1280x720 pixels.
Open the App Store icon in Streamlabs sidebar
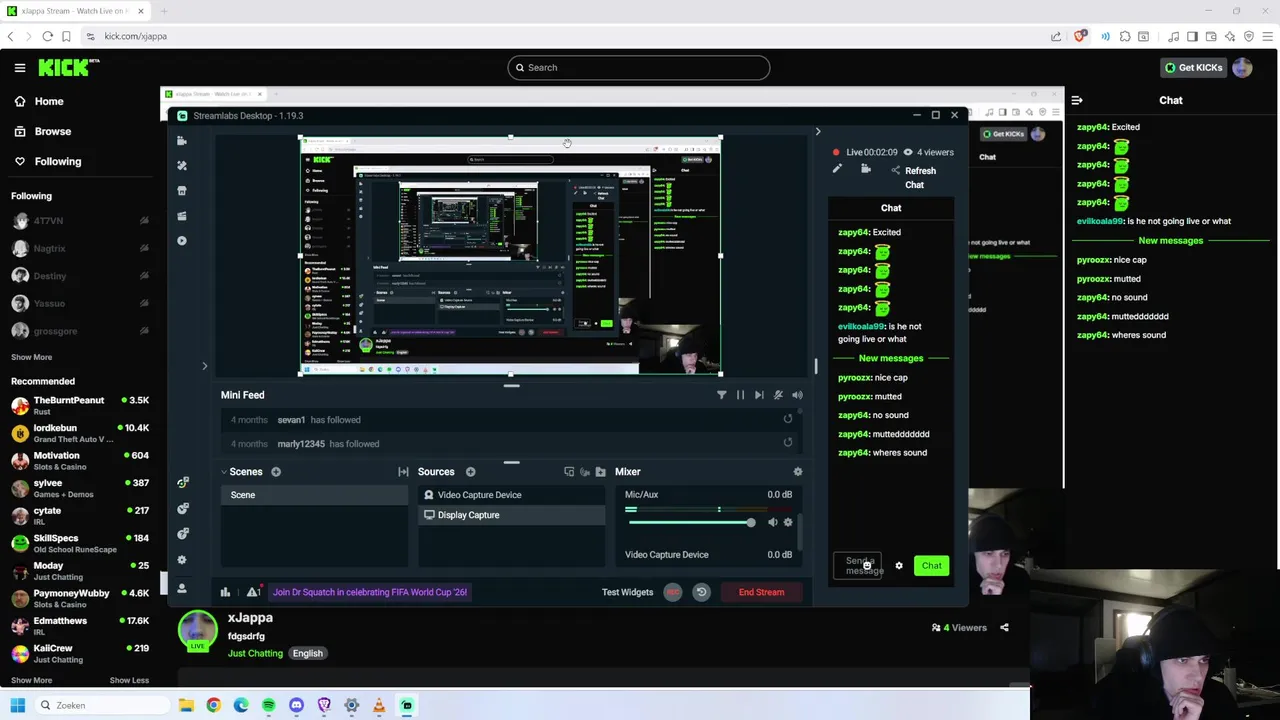point(182,191)
